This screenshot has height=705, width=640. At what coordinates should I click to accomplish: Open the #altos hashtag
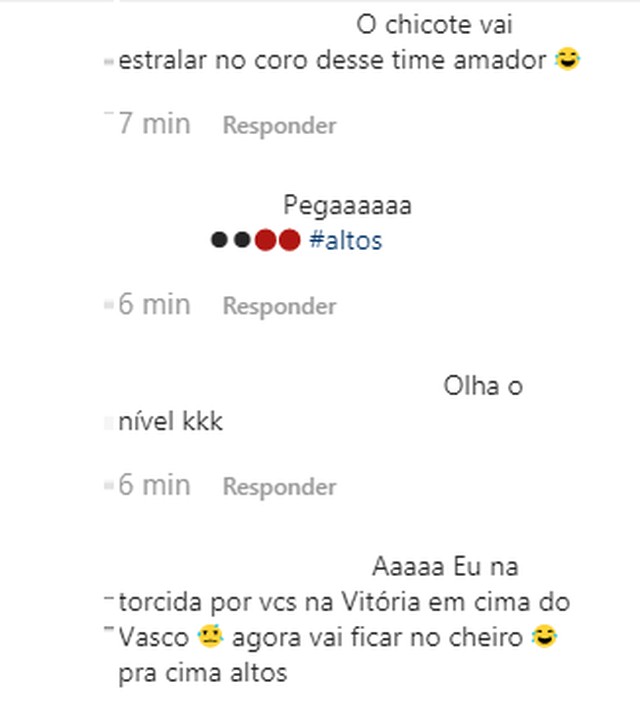(345, 240)
